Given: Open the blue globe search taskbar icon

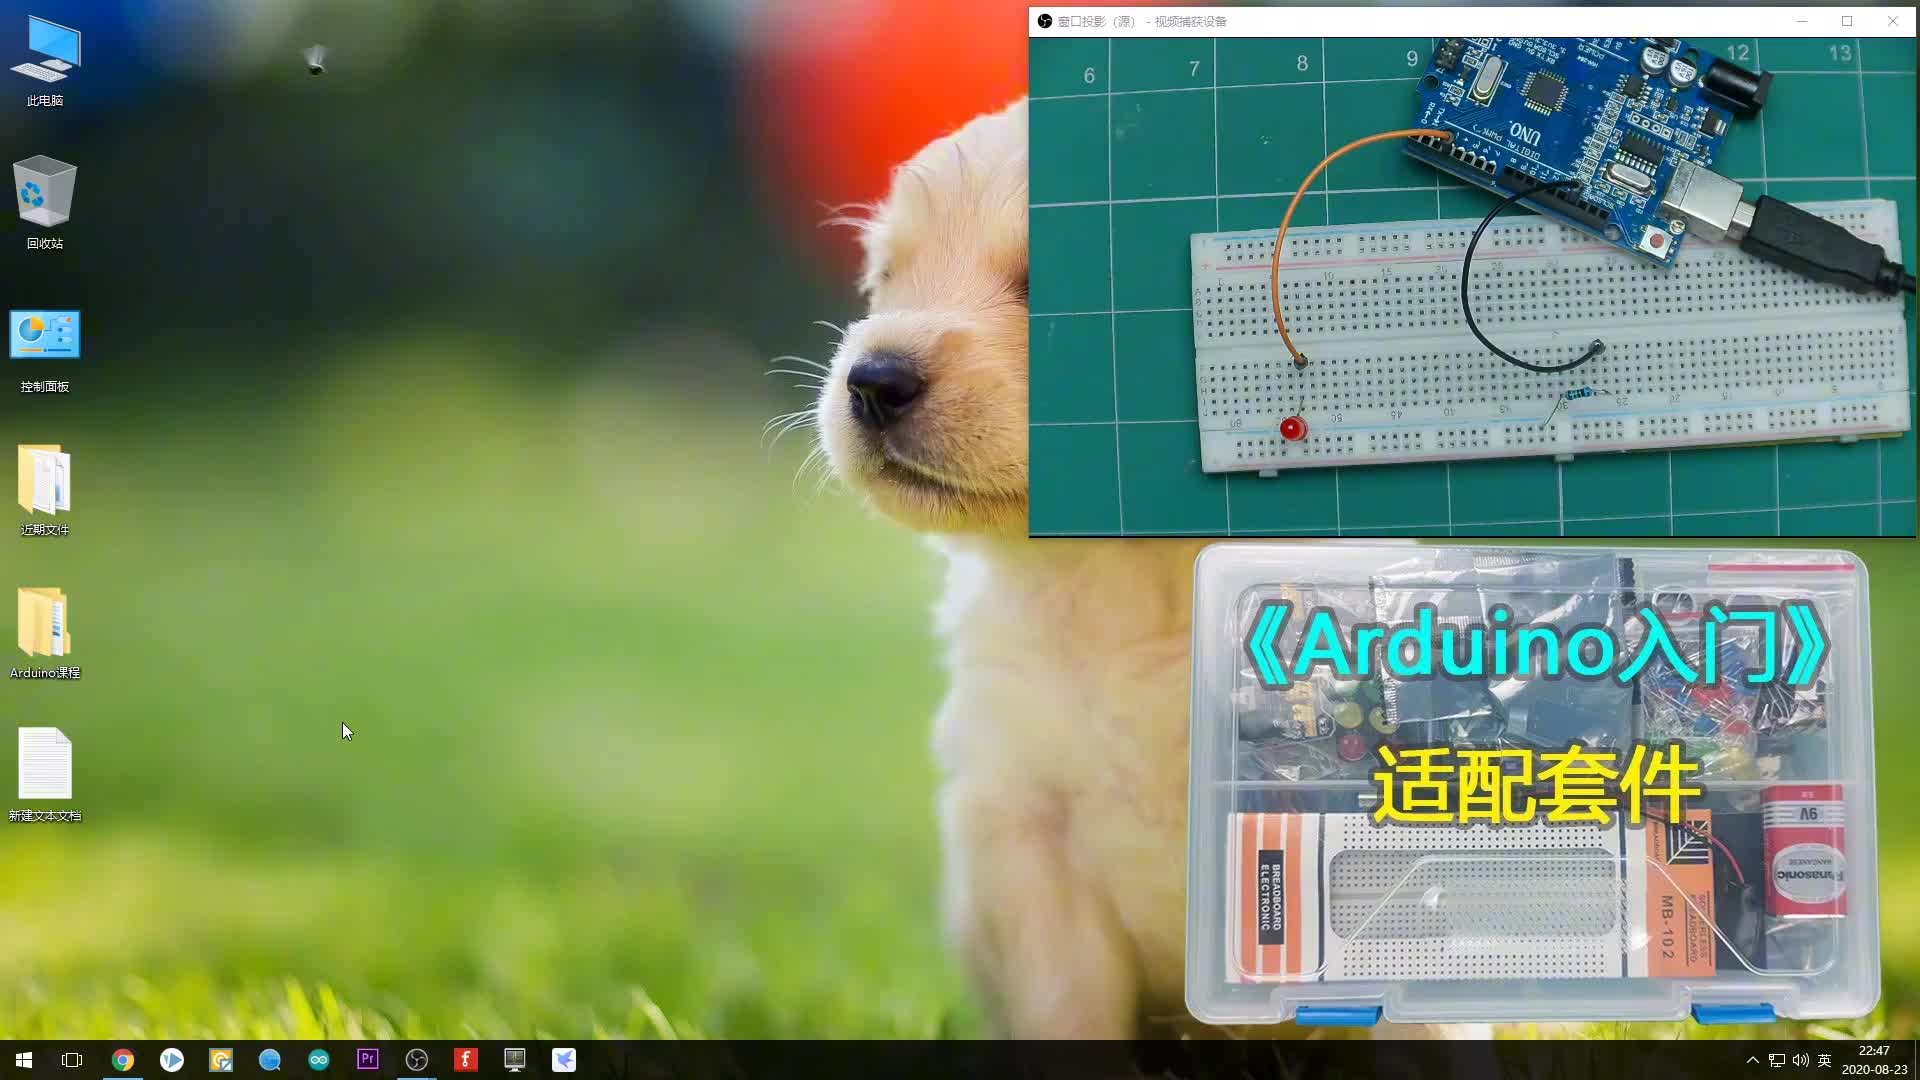Looking at the screenshot, I should (x=270, y=1060).
